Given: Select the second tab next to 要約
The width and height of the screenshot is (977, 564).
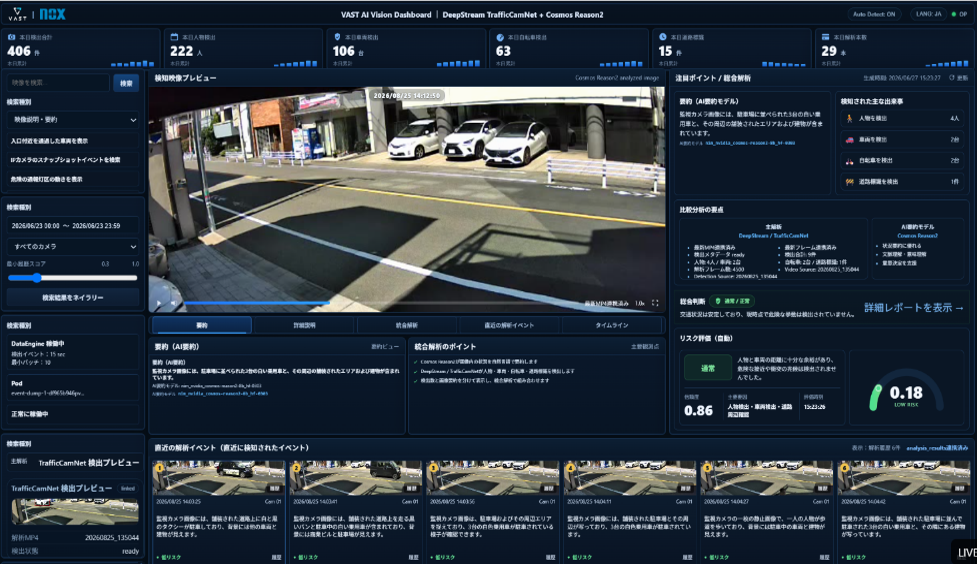Looking at the screenshot, I should [304, 325].
